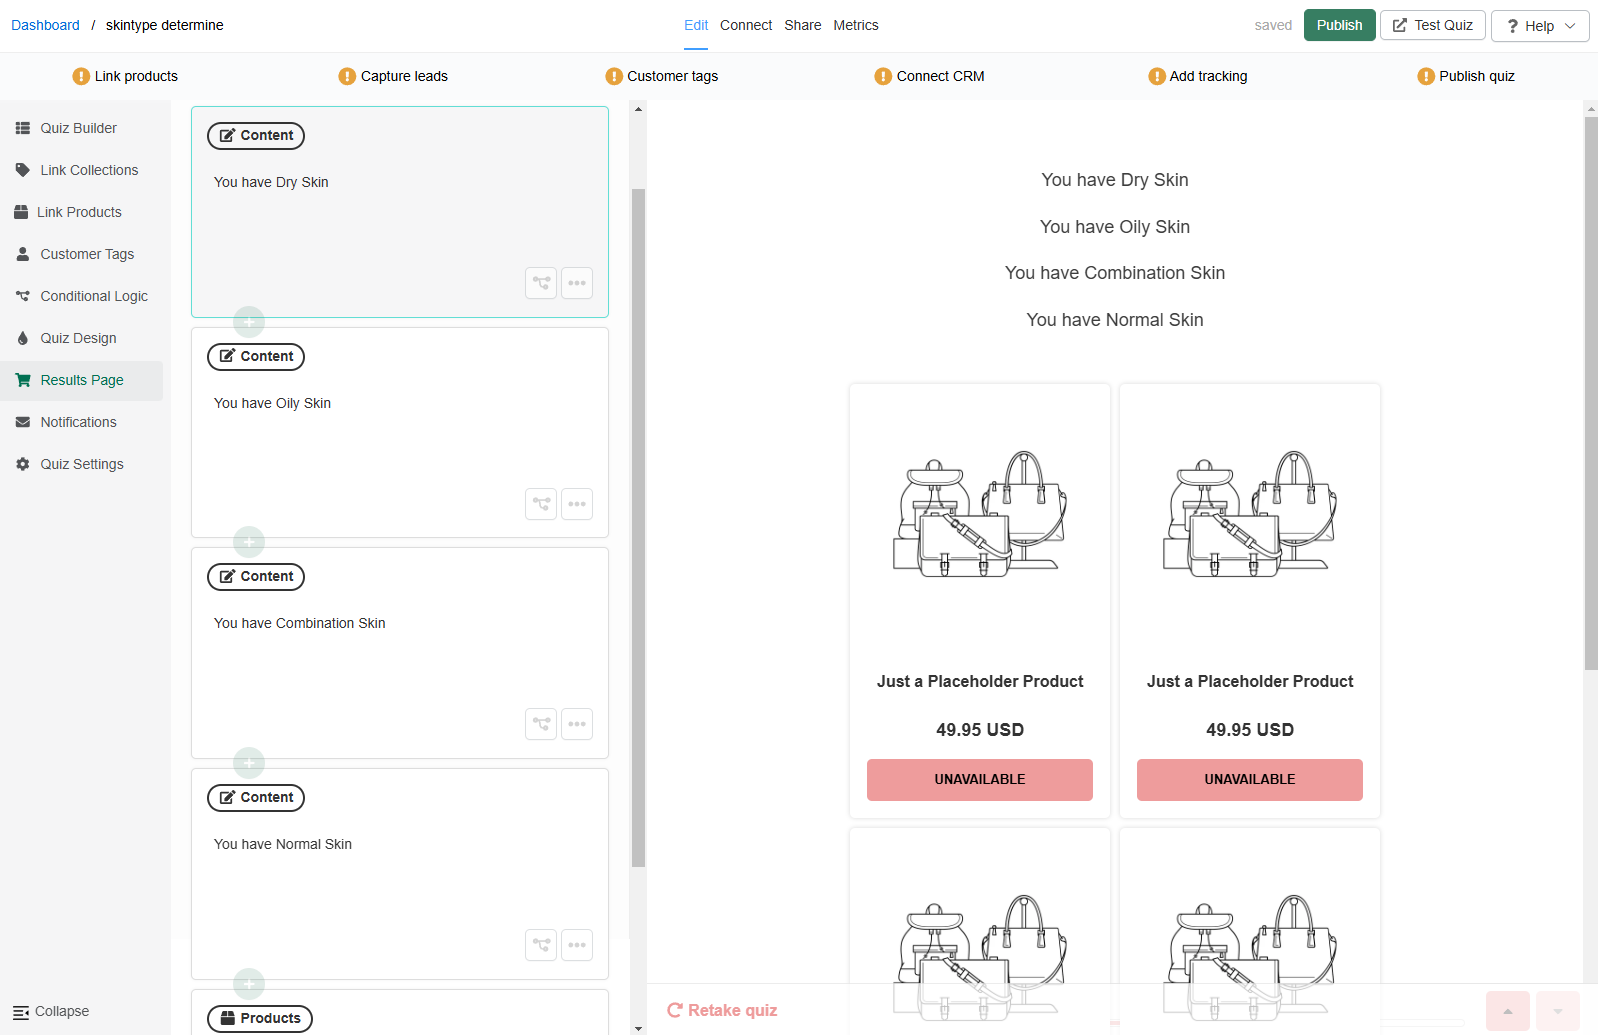This screenshot has width=1598, height=1035.
Task: Open Link Products in sidebar
Action: click(x=81, y=212)
